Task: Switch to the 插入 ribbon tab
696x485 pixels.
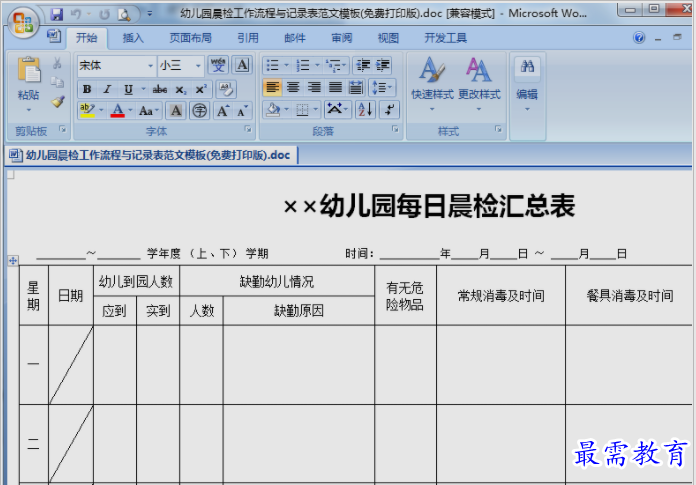Action: coord(133,38)
